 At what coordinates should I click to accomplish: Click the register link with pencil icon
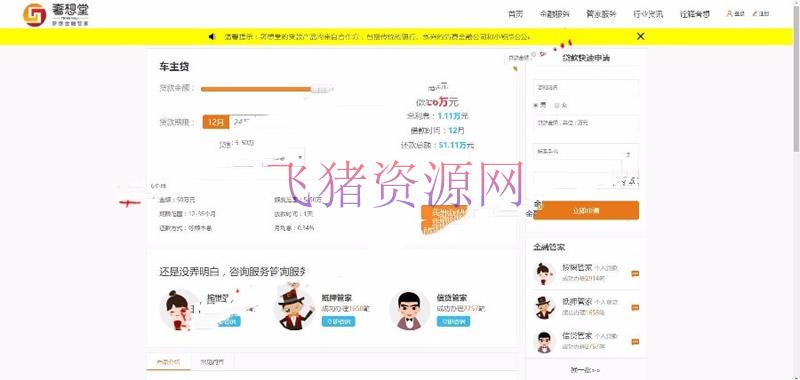point(761,14)
